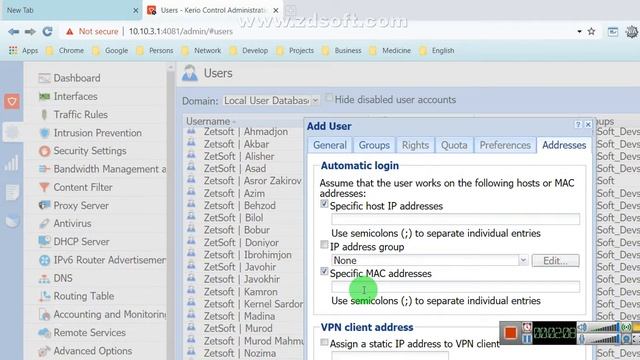Switch to the Rights tab
Image resolution: width=640 pixels, height=360 pixels.
415,145
